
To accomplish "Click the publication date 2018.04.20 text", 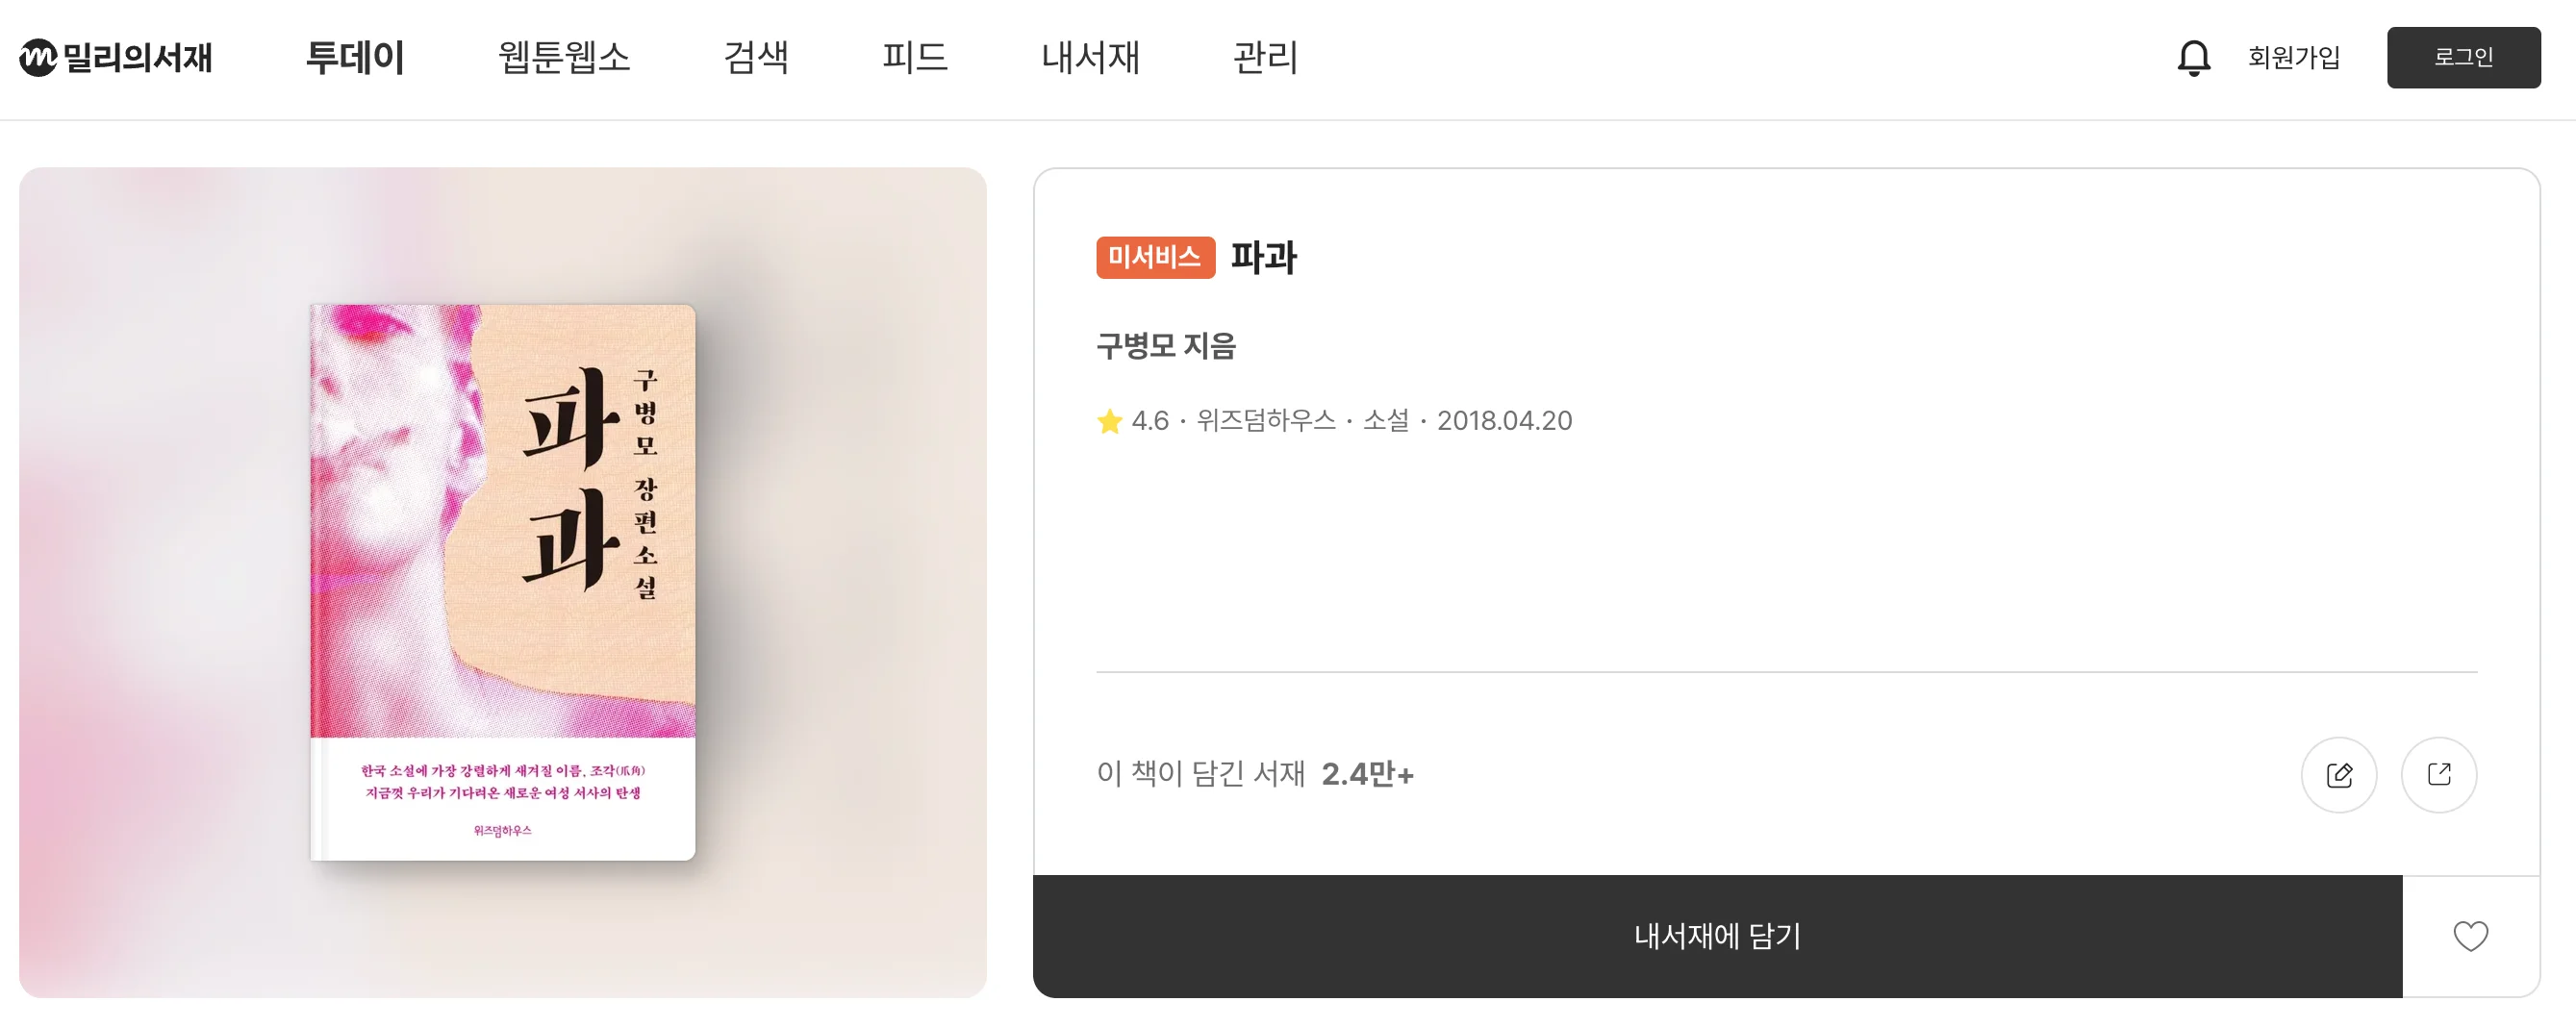I will (x=1504, y=421).
